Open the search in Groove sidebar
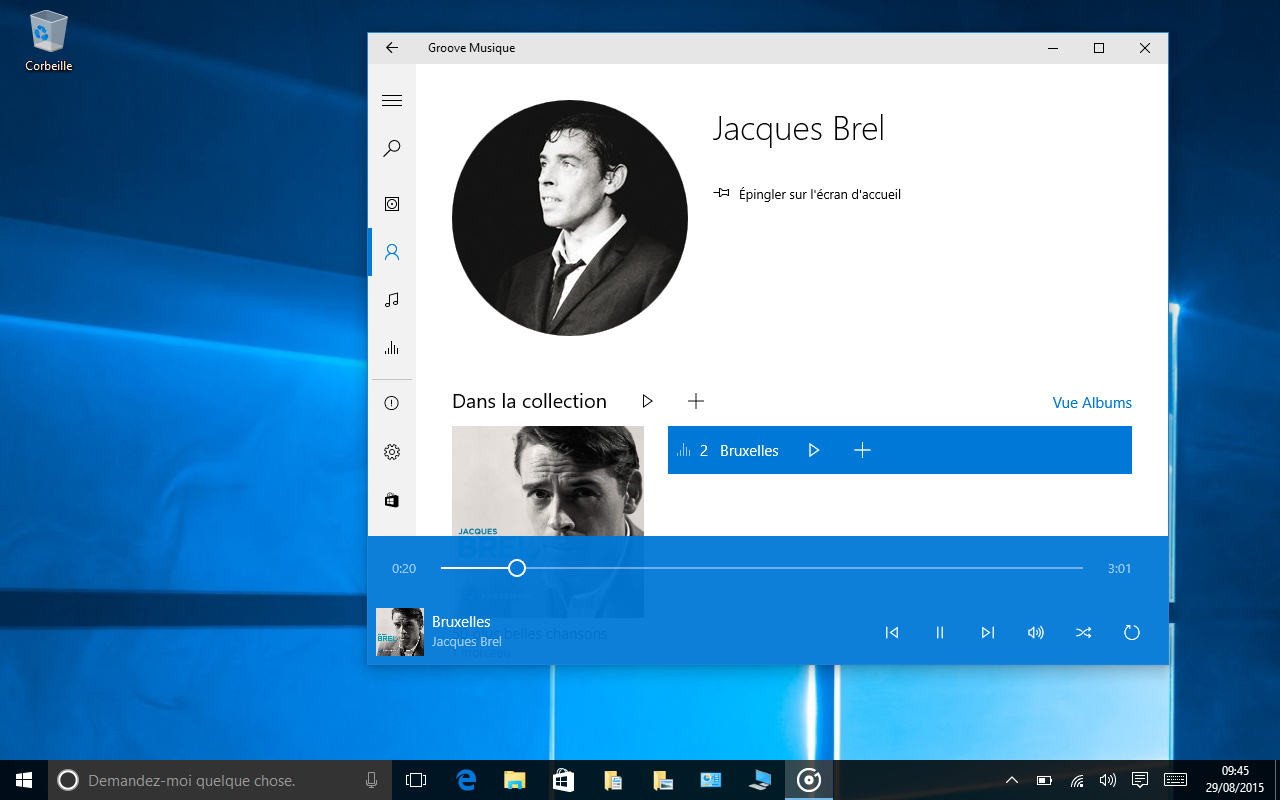 pos(392,149)
